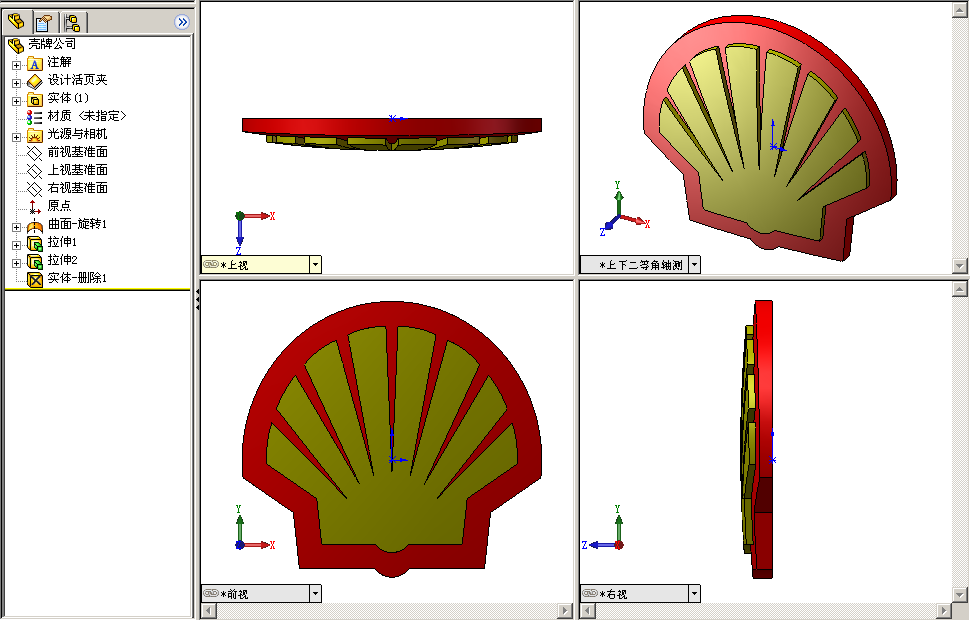Viewport: 970px width, 620px height.
Task: Click the 拉伸2 extrude feature icon
Action: coord(35,262)
